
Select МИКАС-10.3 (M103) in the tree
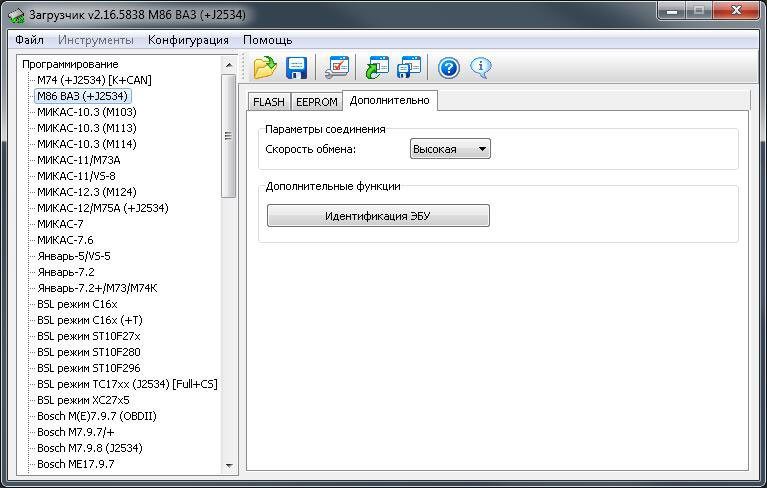(x=86, y=112)
